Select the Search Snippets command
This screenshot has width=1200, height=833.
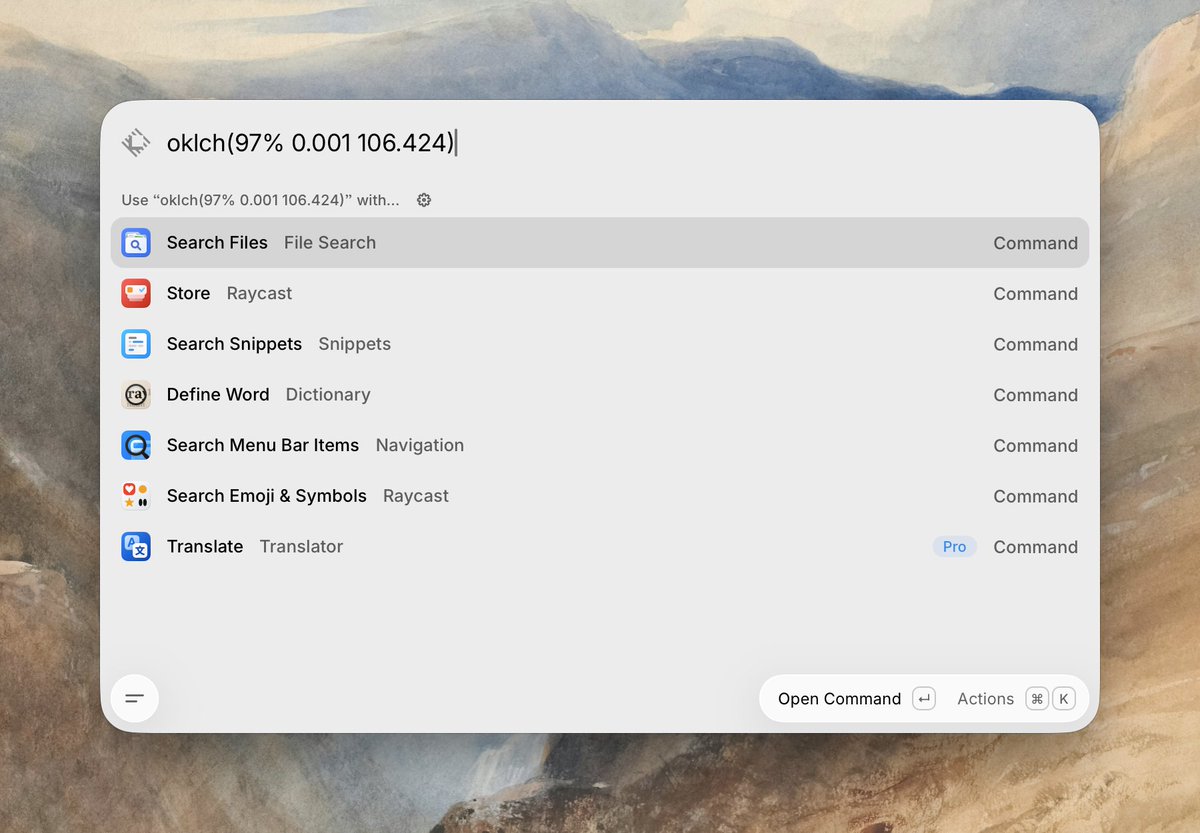tap(600, 344)
